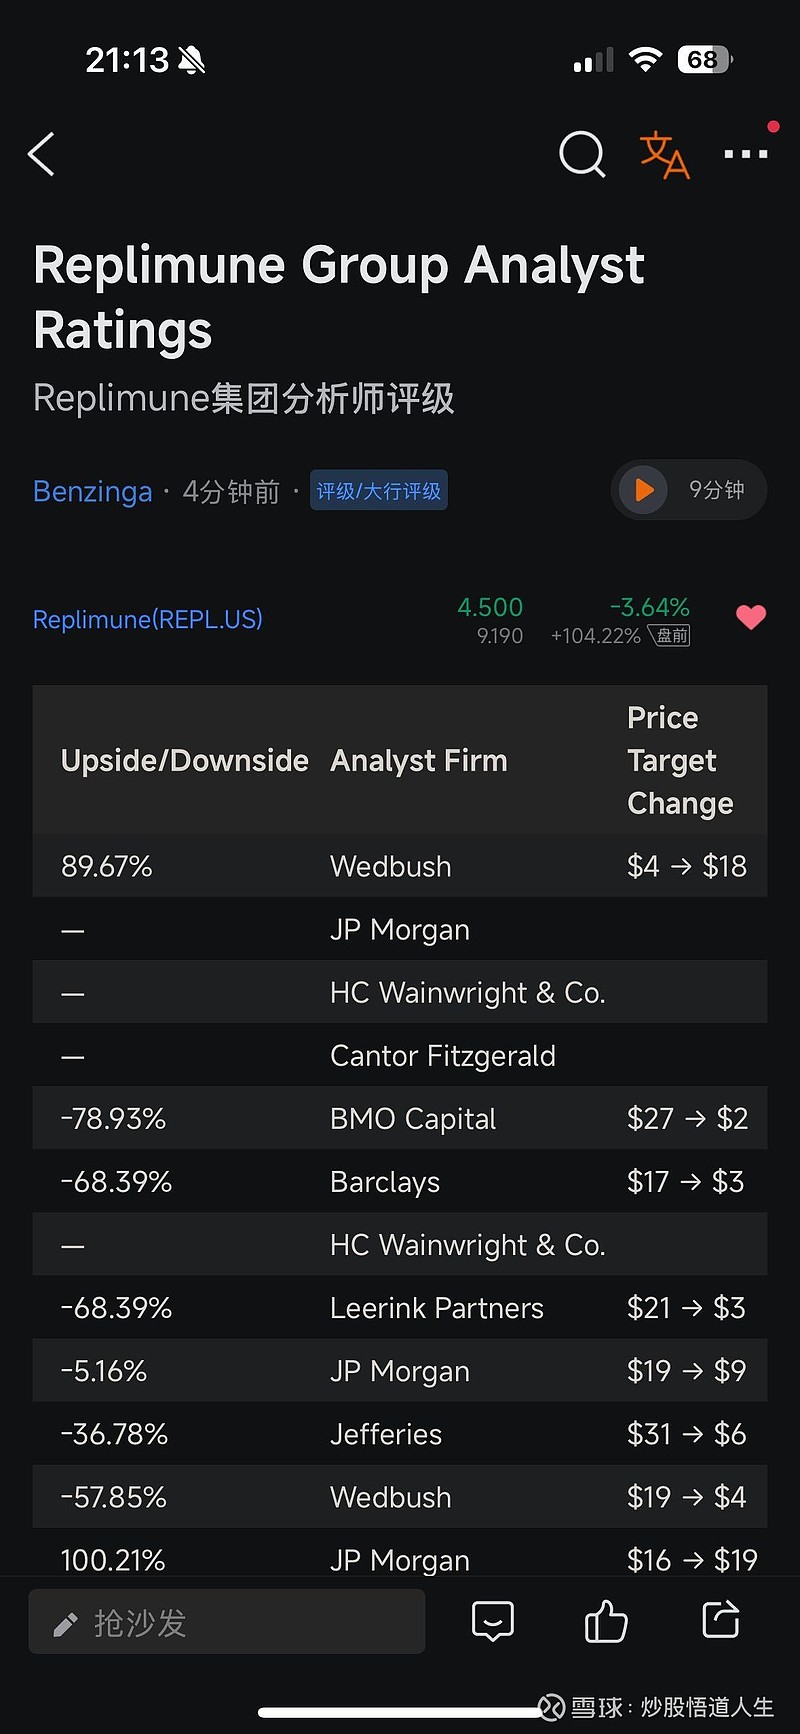Tap the orange translate icon

coord(664,155)
